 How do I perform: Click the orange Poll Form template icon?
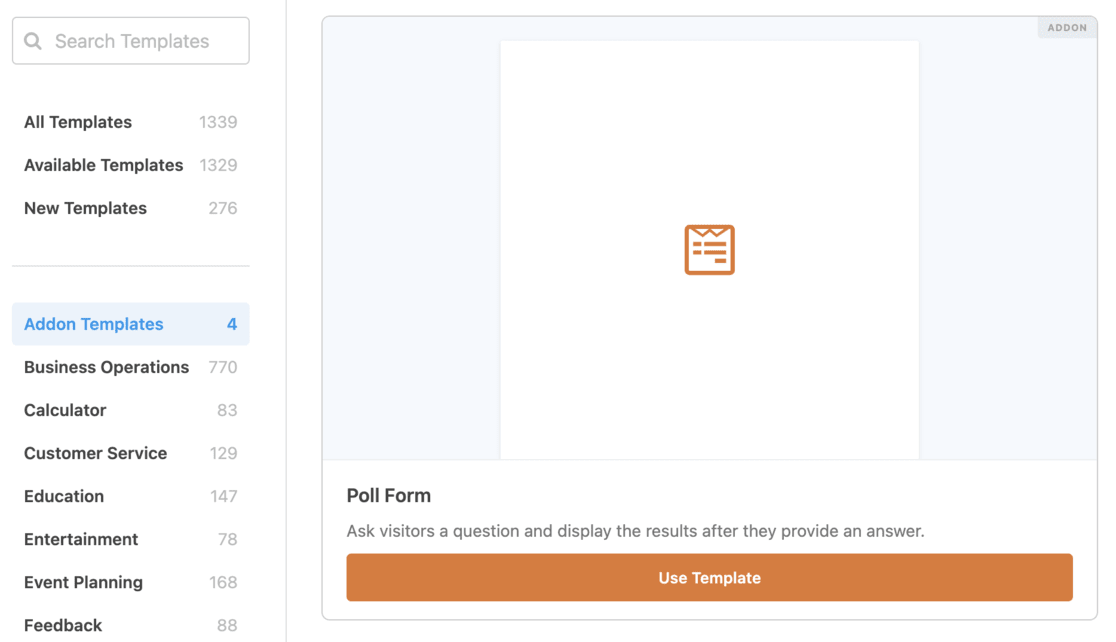709,249
